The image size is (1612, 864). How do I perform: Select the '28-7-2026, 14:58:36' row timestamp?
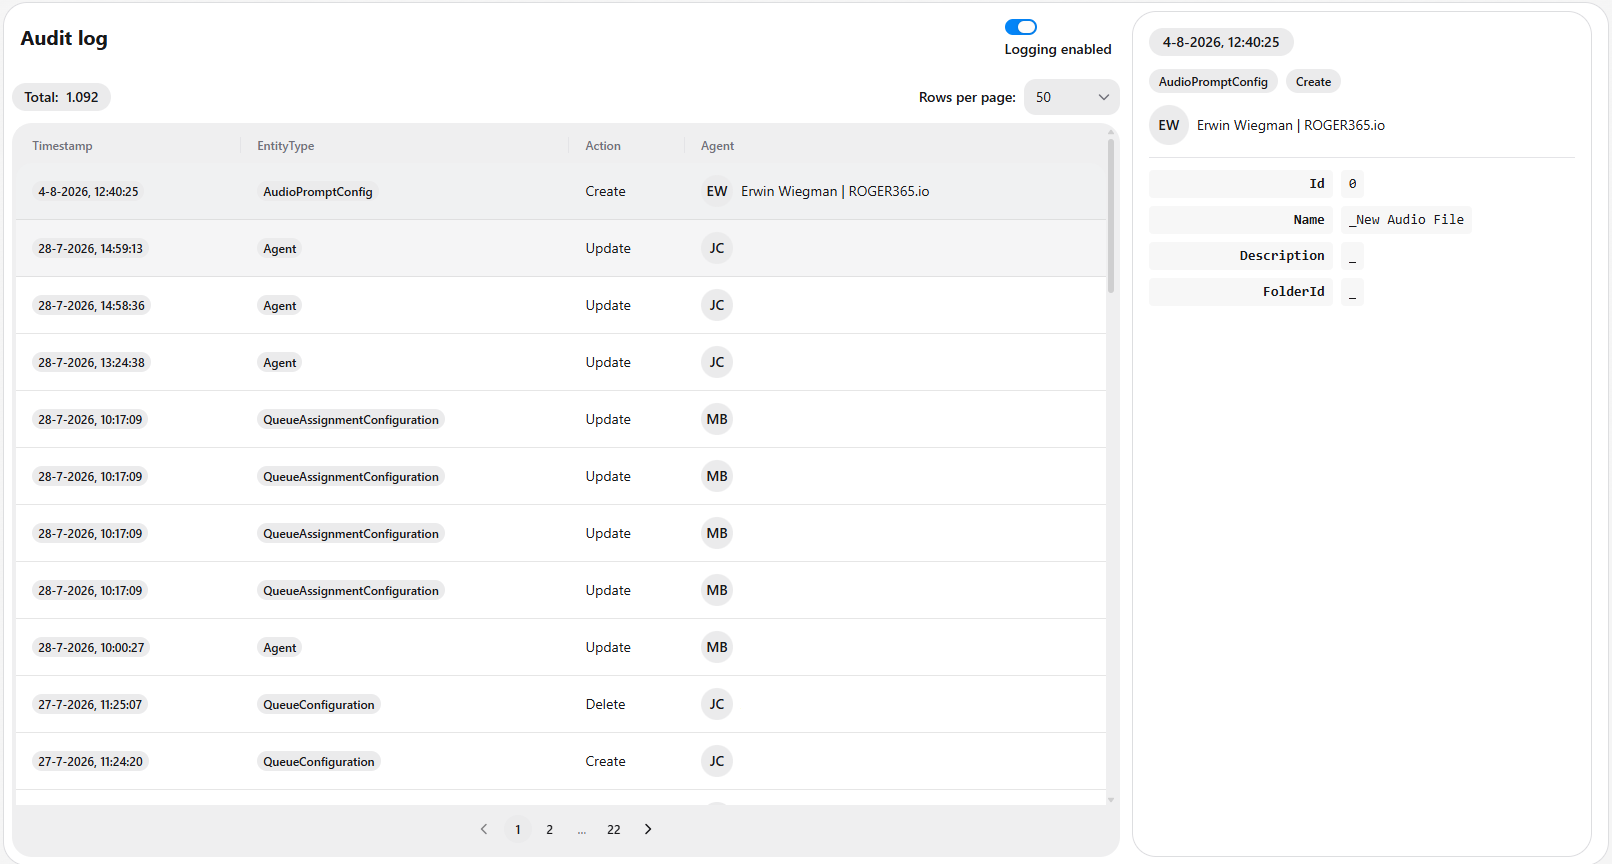coord(91,306)
